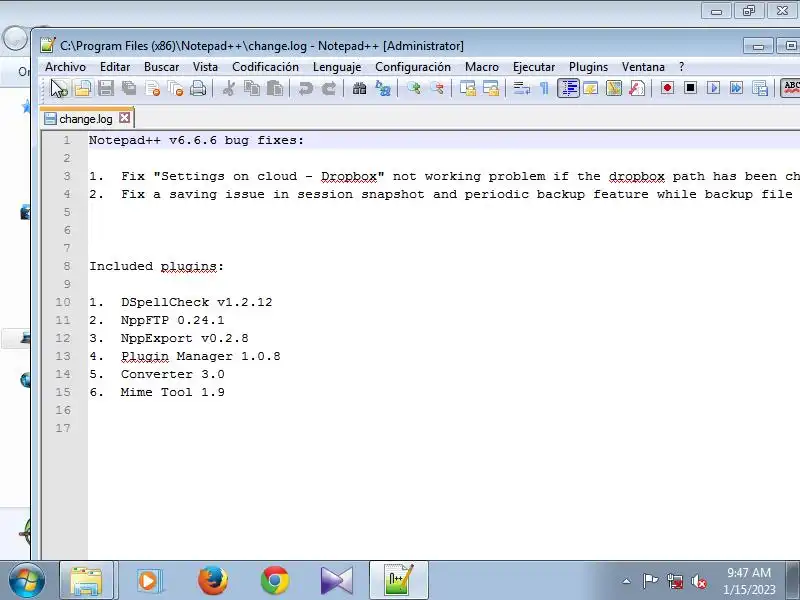This screenshot has height=600, width=800.
Task: Open the Editar menu
Action: (115, 67)
